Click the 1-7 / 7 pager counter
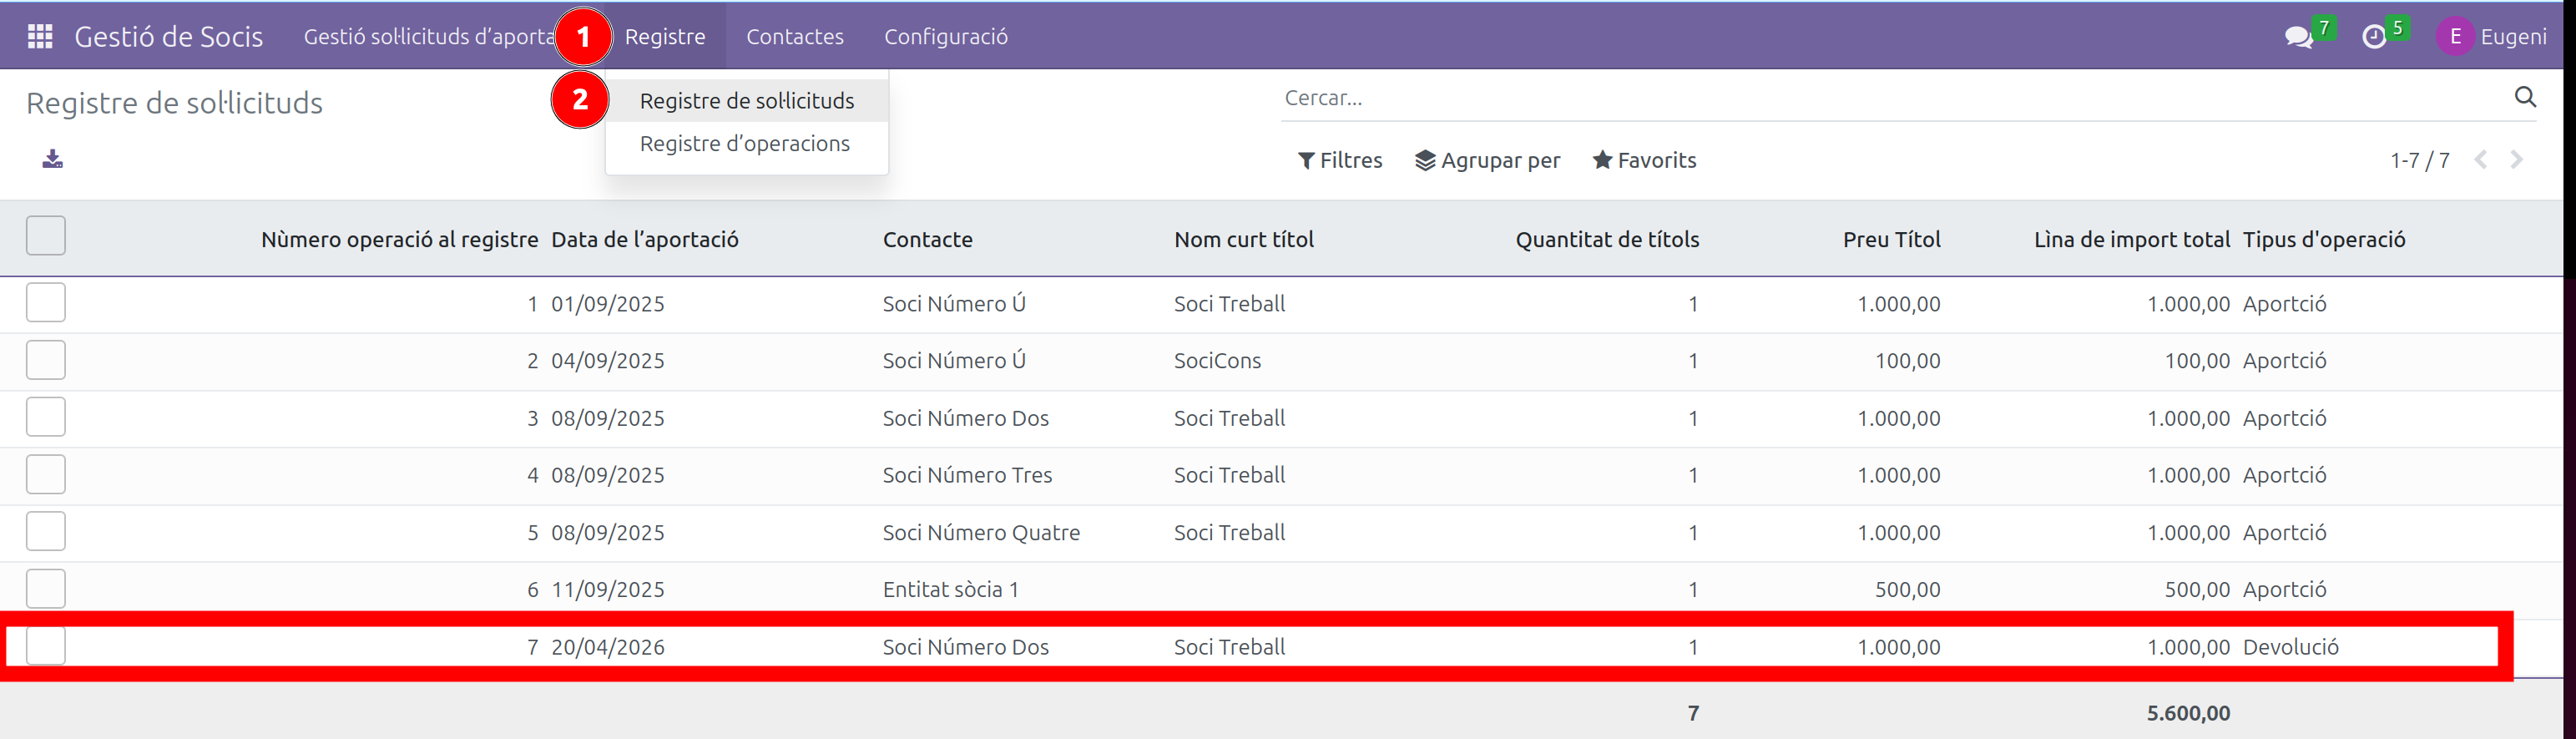Viewport: 2576px width, 739px height. coord(2420,160)
